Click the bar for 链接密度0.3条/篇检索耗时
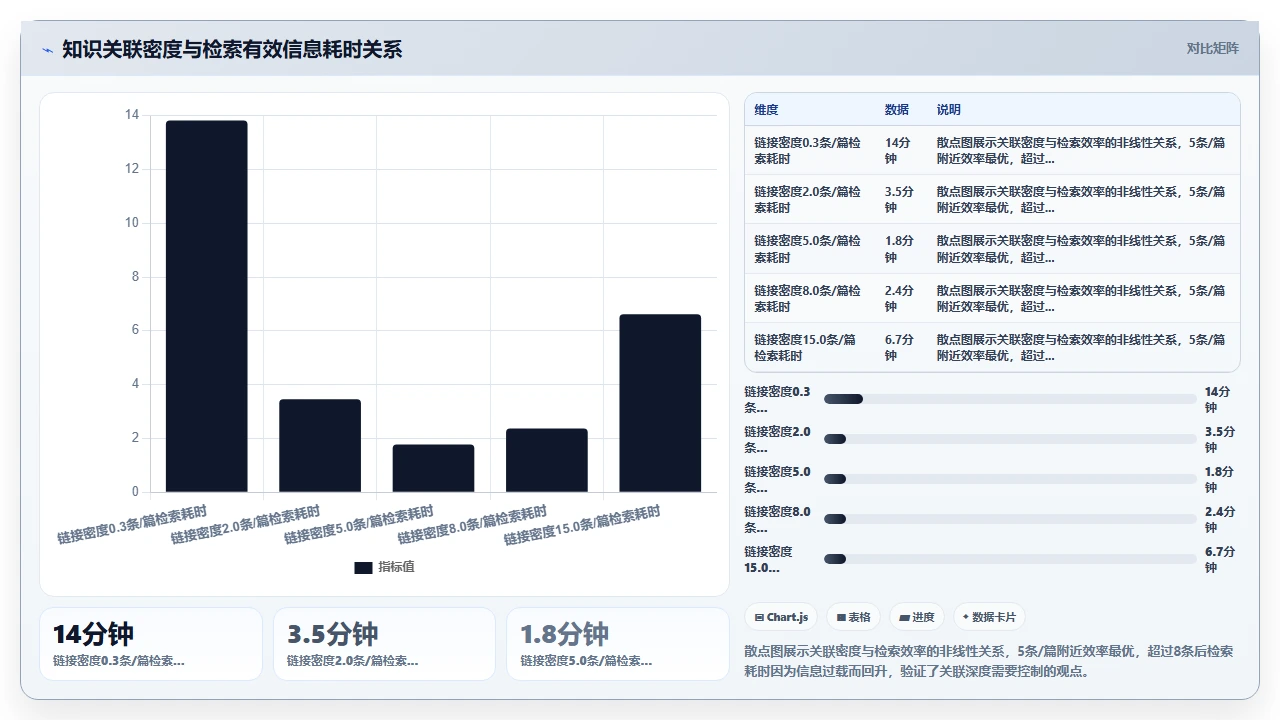The image size is (1280, 720). 206,306
